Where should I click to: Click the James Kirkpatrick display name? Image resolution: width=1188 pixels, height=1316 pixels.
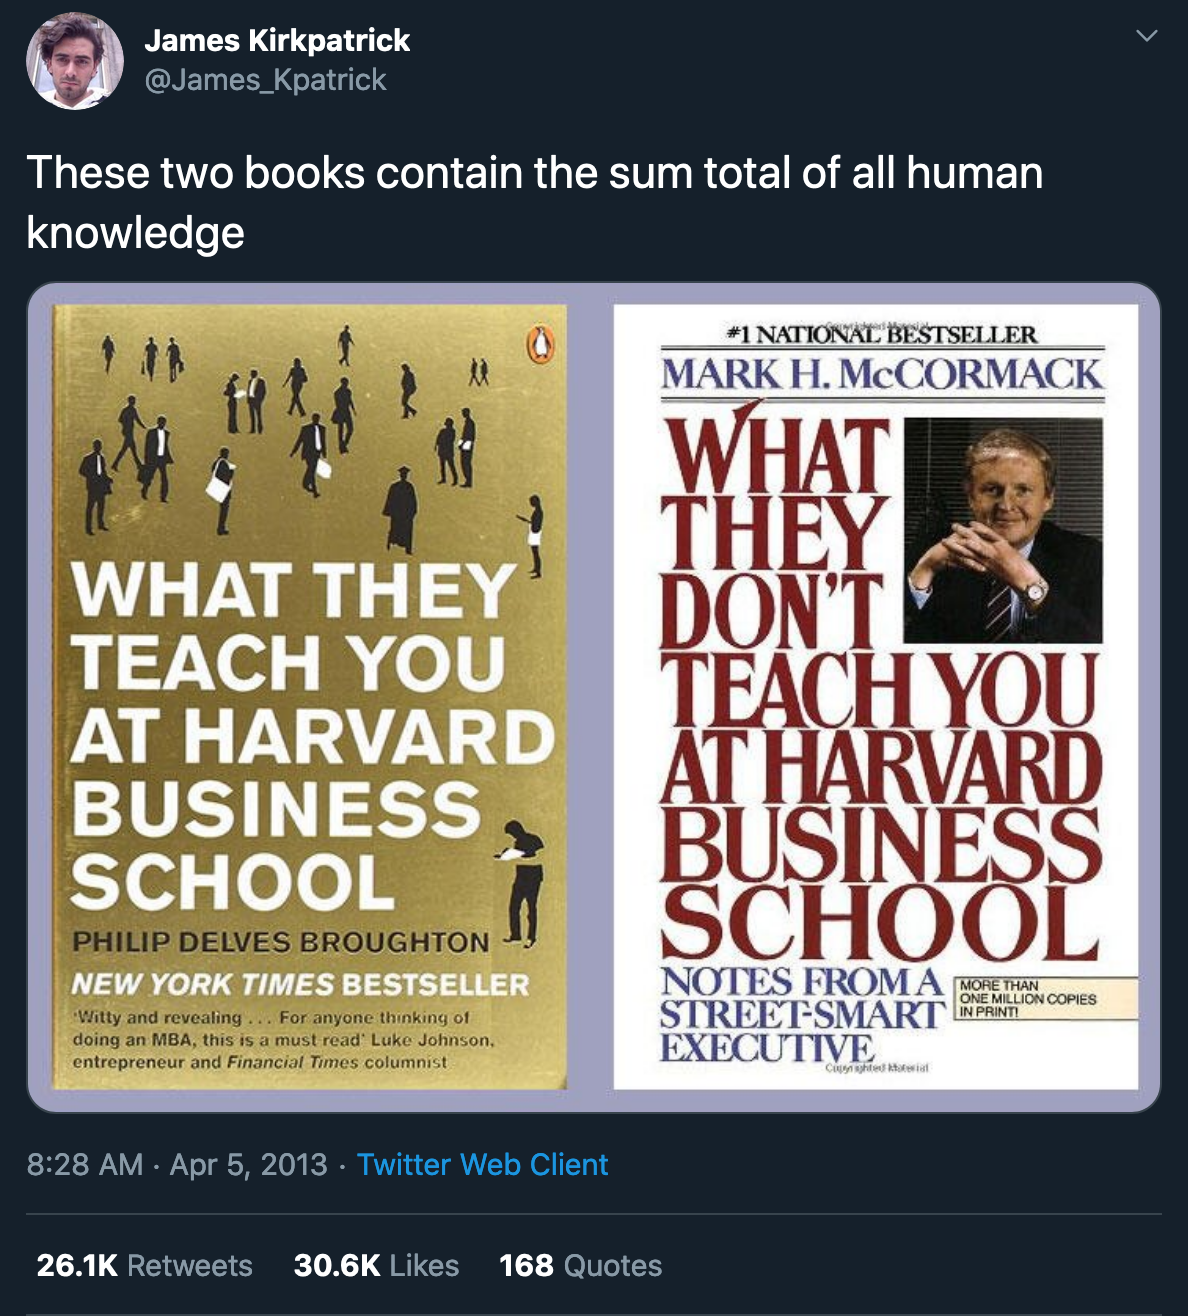pyautogui.click(x=277, y=40)
